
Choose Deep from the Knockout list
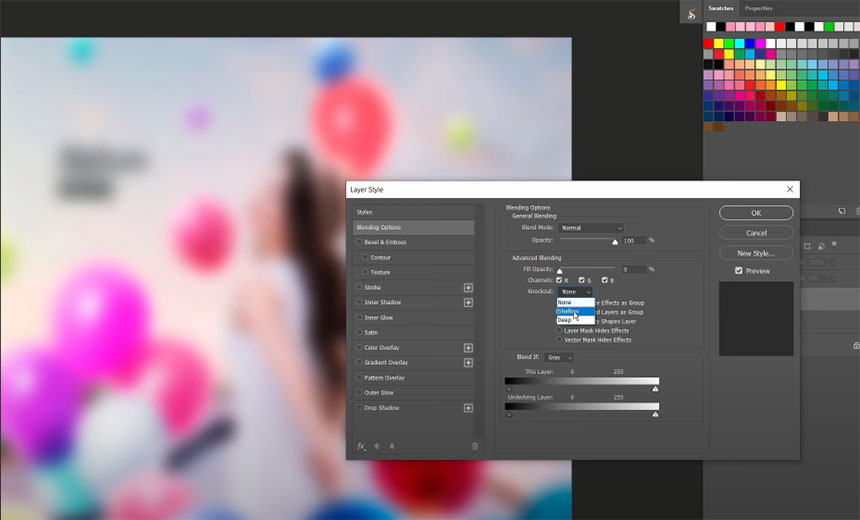(x=565, y=320)
